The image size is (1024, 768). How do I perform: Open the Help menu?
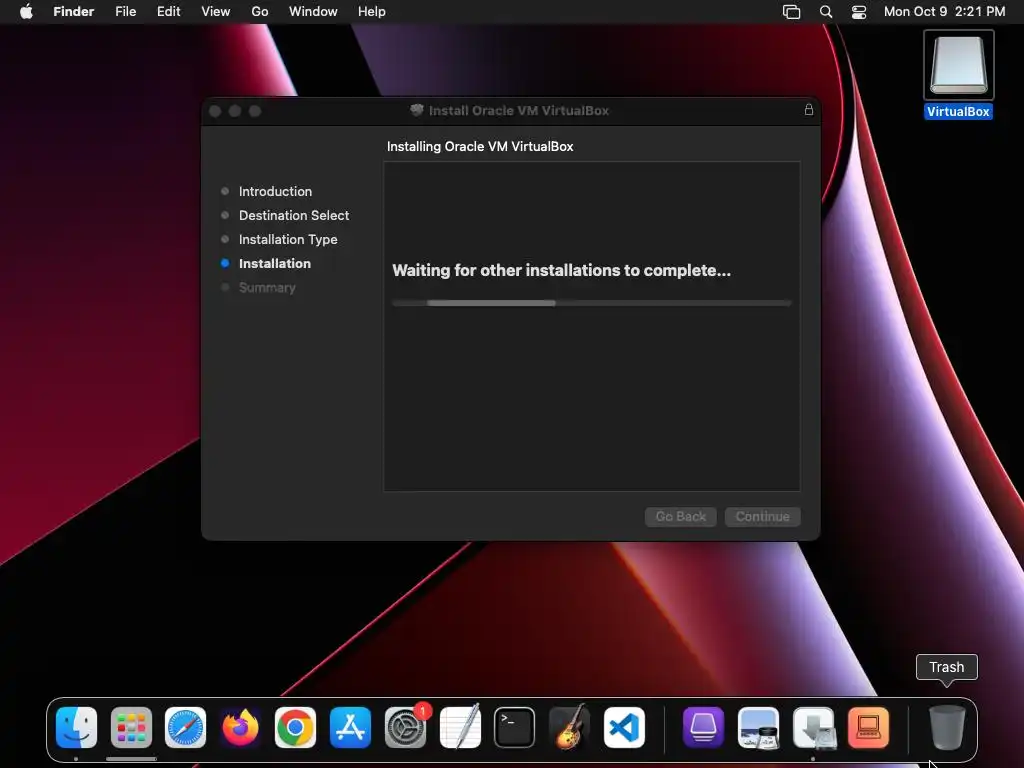coord(372,12)
